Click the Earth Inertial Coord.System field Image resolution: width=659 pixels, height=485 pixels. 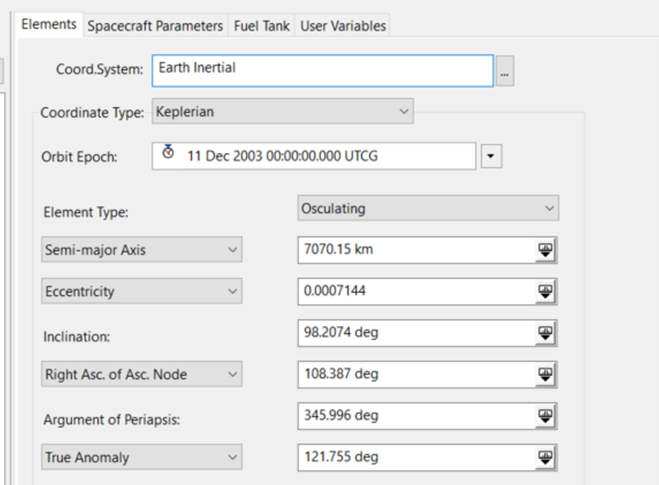coord(322,70)
